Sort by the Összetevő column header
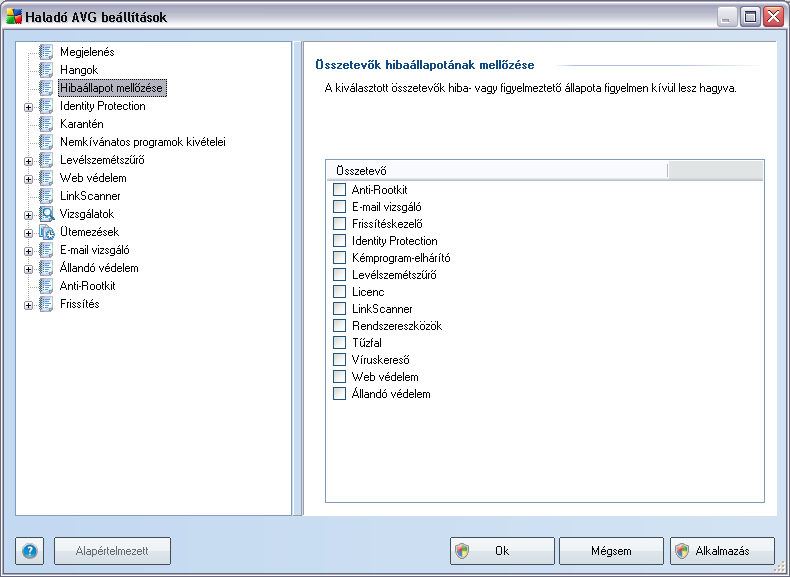This screenshot has height=577, width=790. click(x=497, y=171)
